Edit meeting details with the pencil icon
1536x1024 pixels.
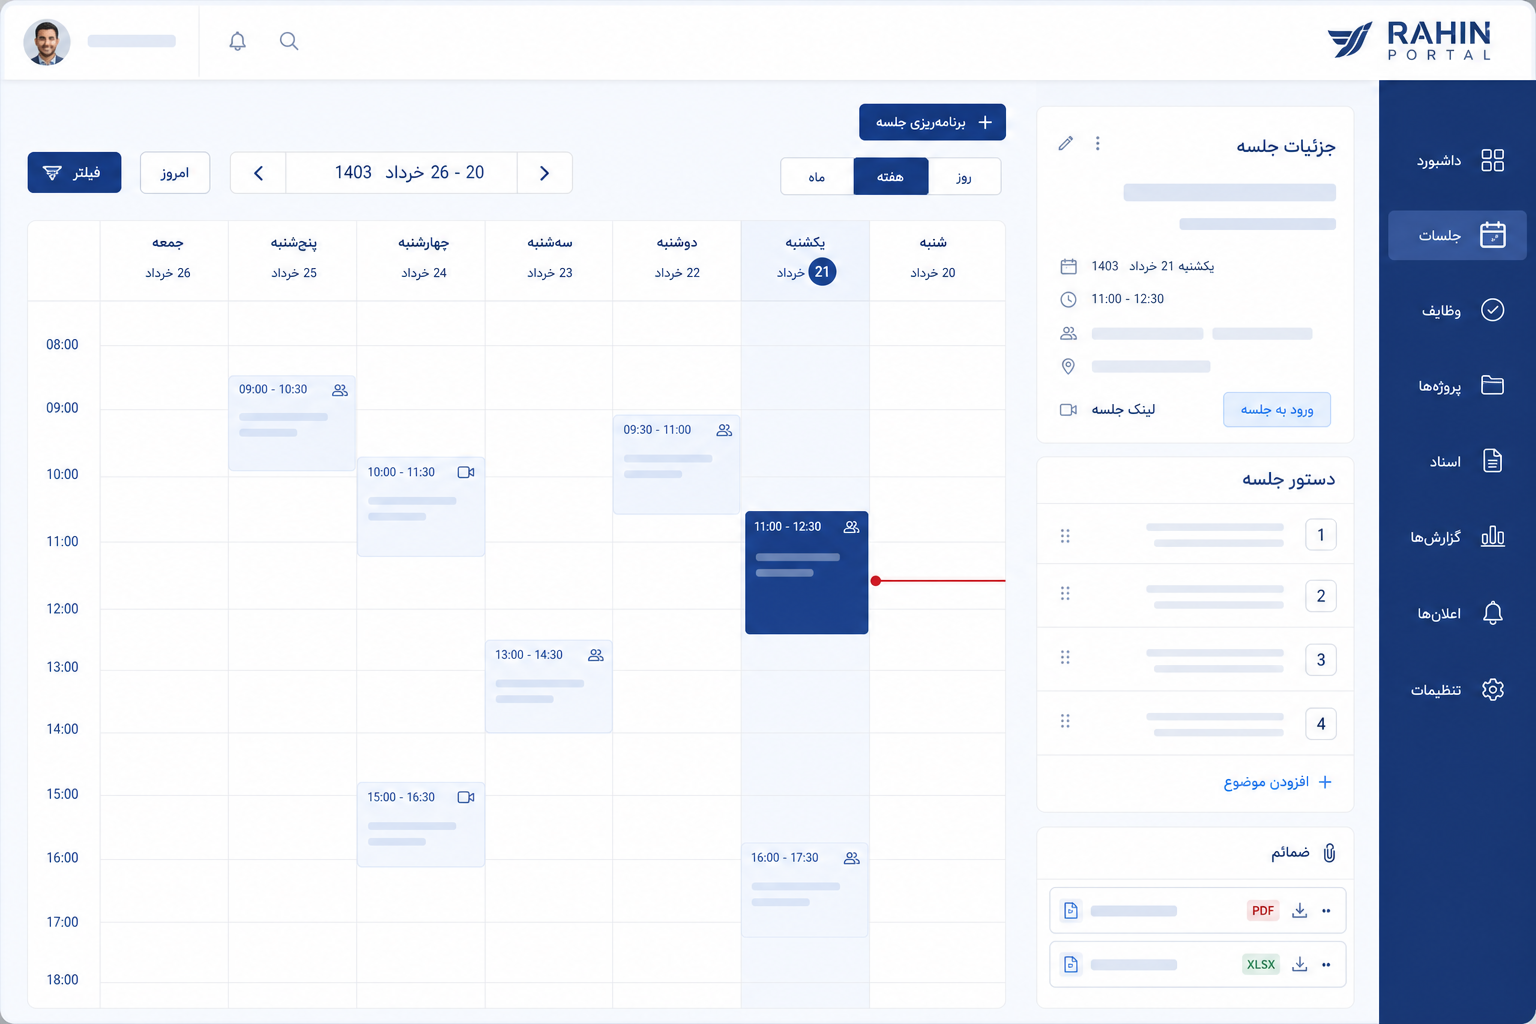click(x=1066, y=143)
